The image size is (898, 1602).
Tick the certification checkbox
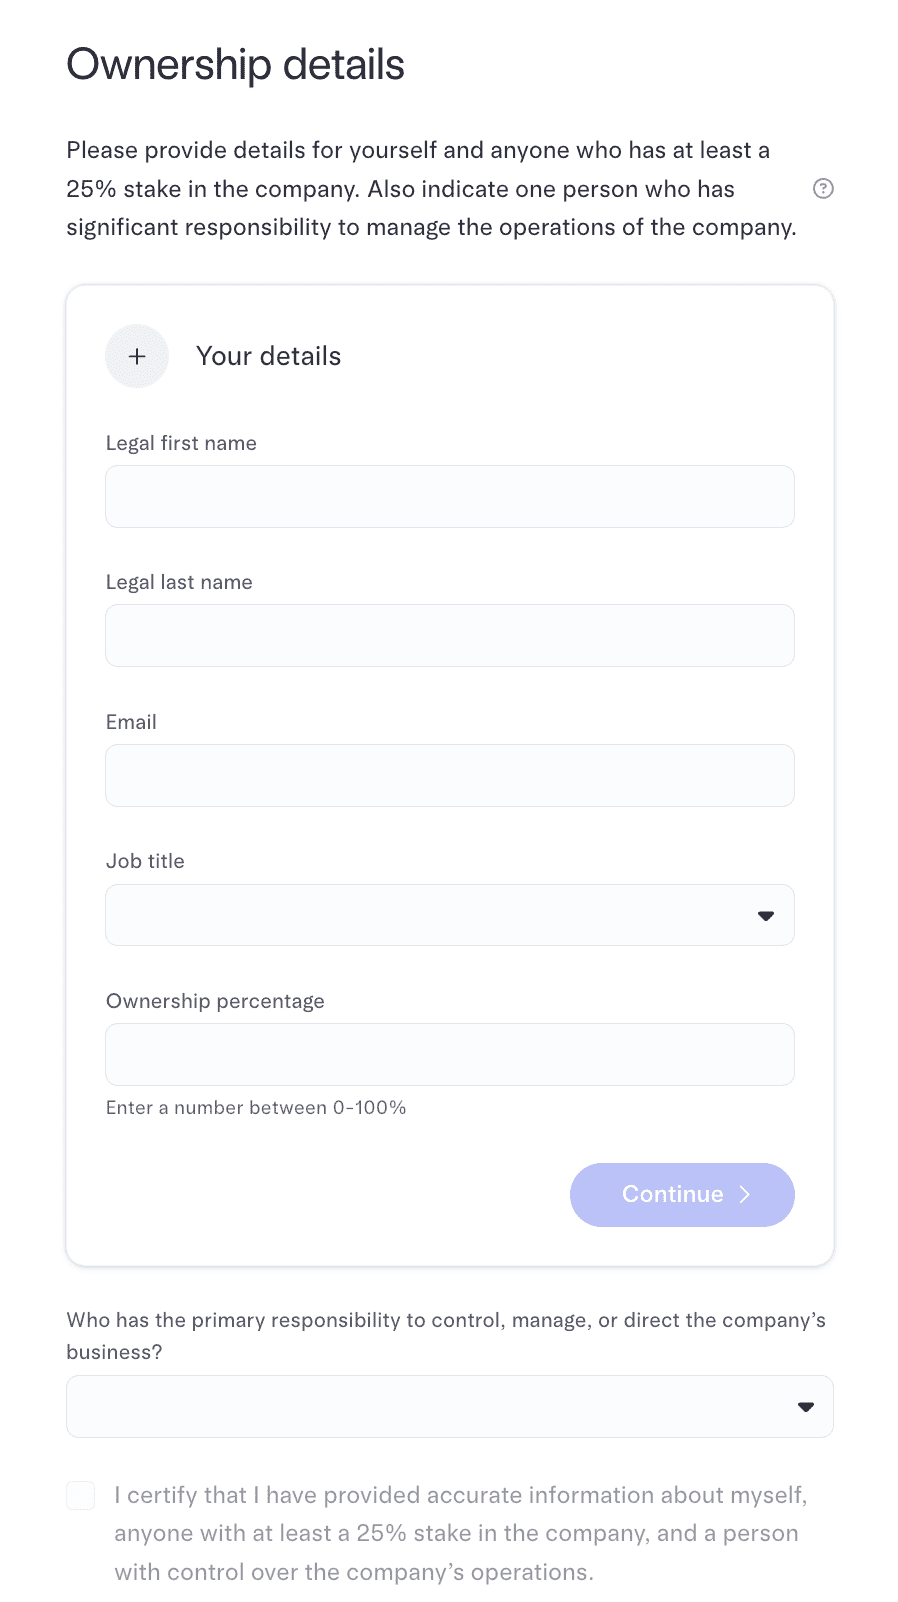tap(81, 1496)
